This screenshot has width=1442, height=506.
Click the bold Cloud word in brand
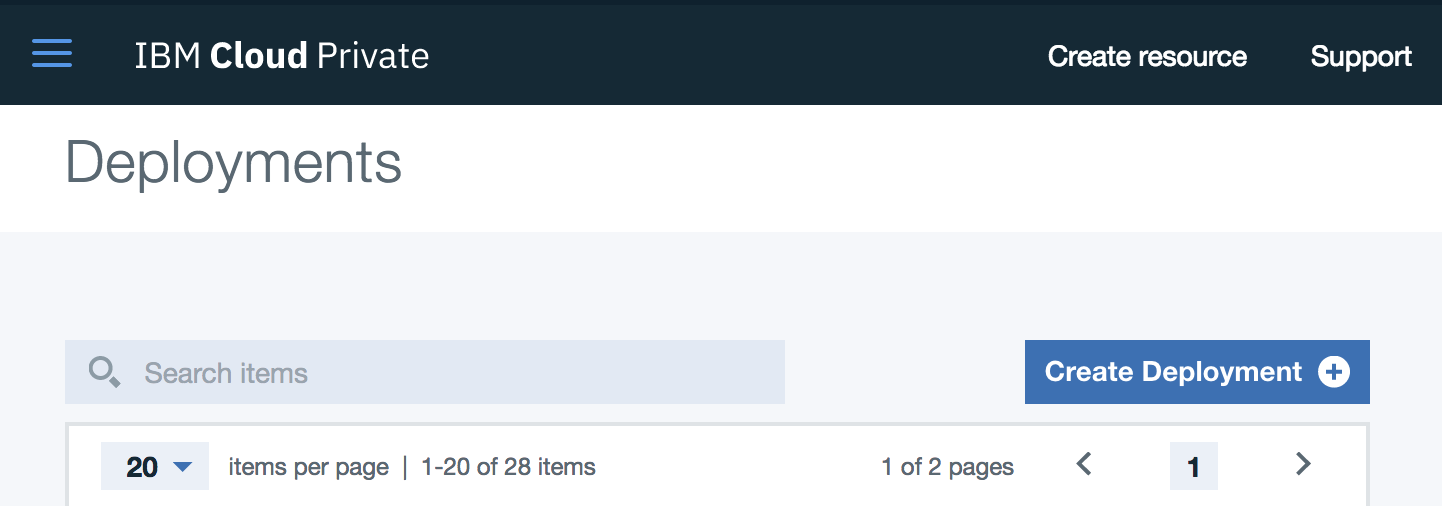(259, 56)
